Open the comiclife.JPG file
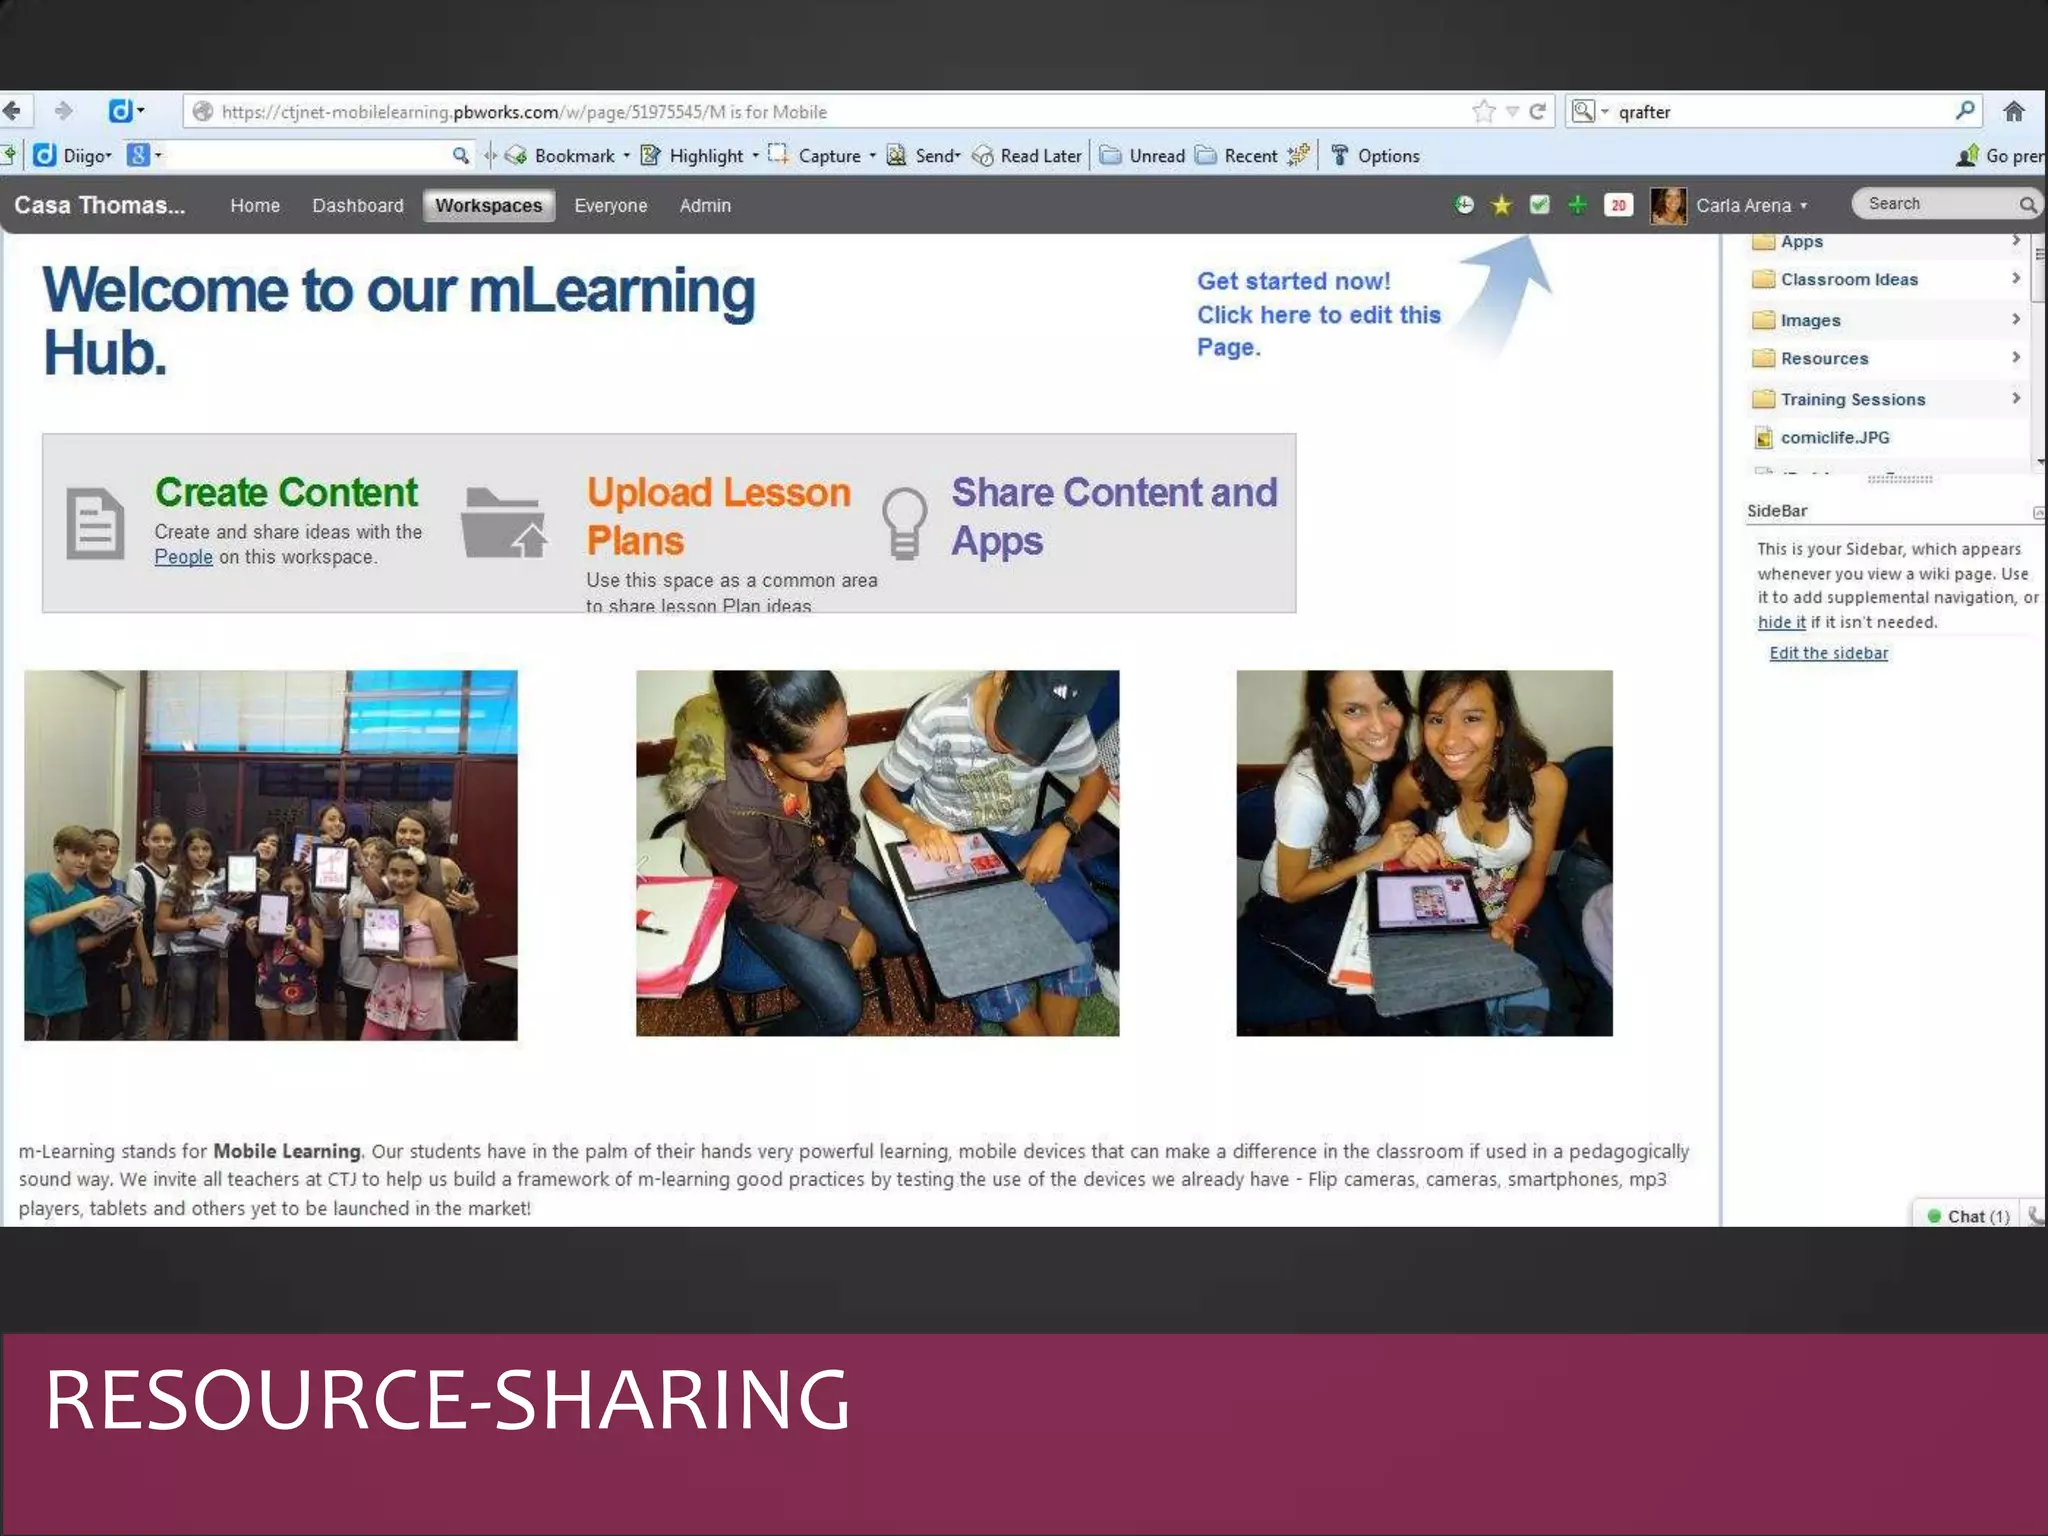2048x1536 pixels. (1835, 437)
